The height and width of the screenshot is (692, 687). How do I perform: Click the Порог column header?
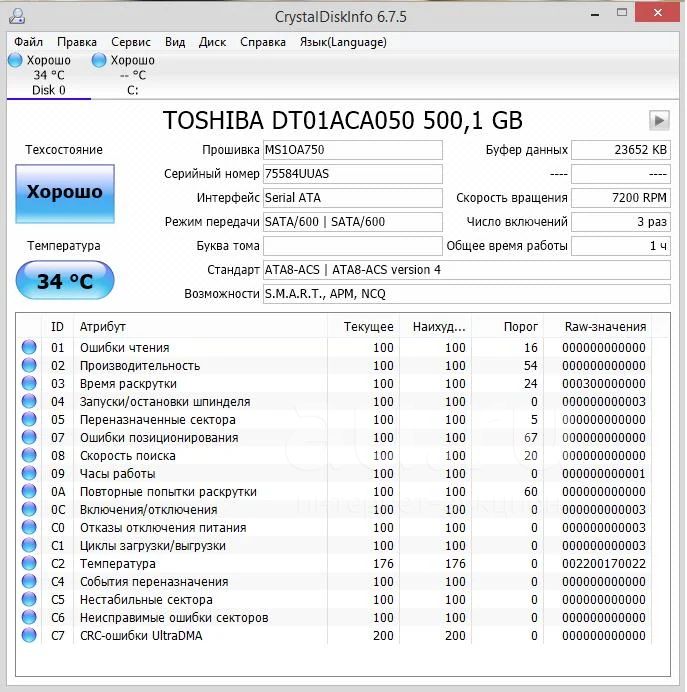(507, 327)
